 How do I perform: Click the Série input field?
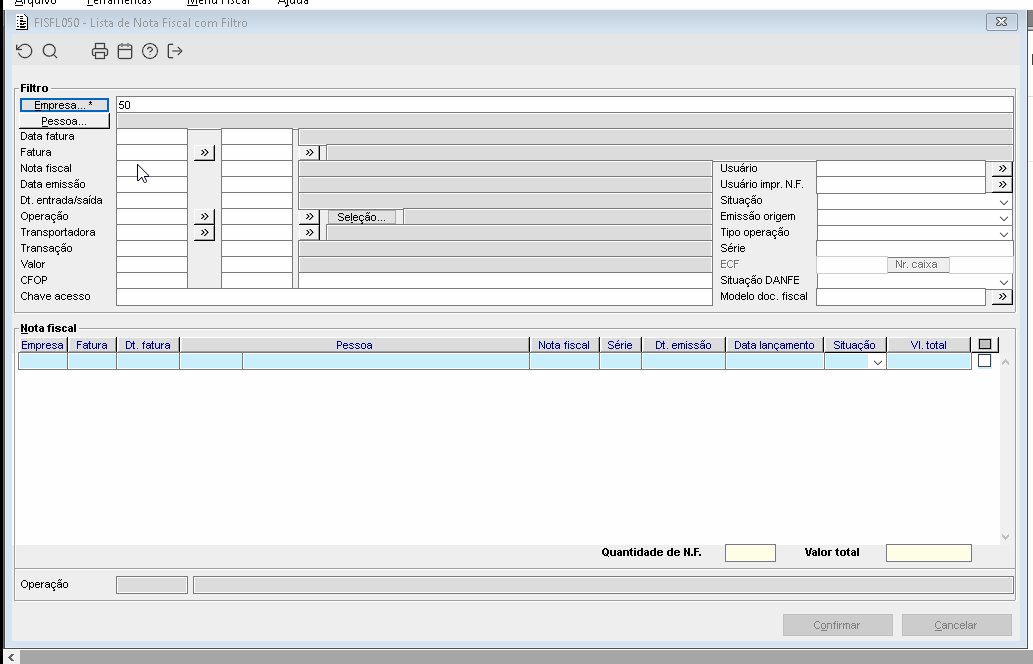914,248
